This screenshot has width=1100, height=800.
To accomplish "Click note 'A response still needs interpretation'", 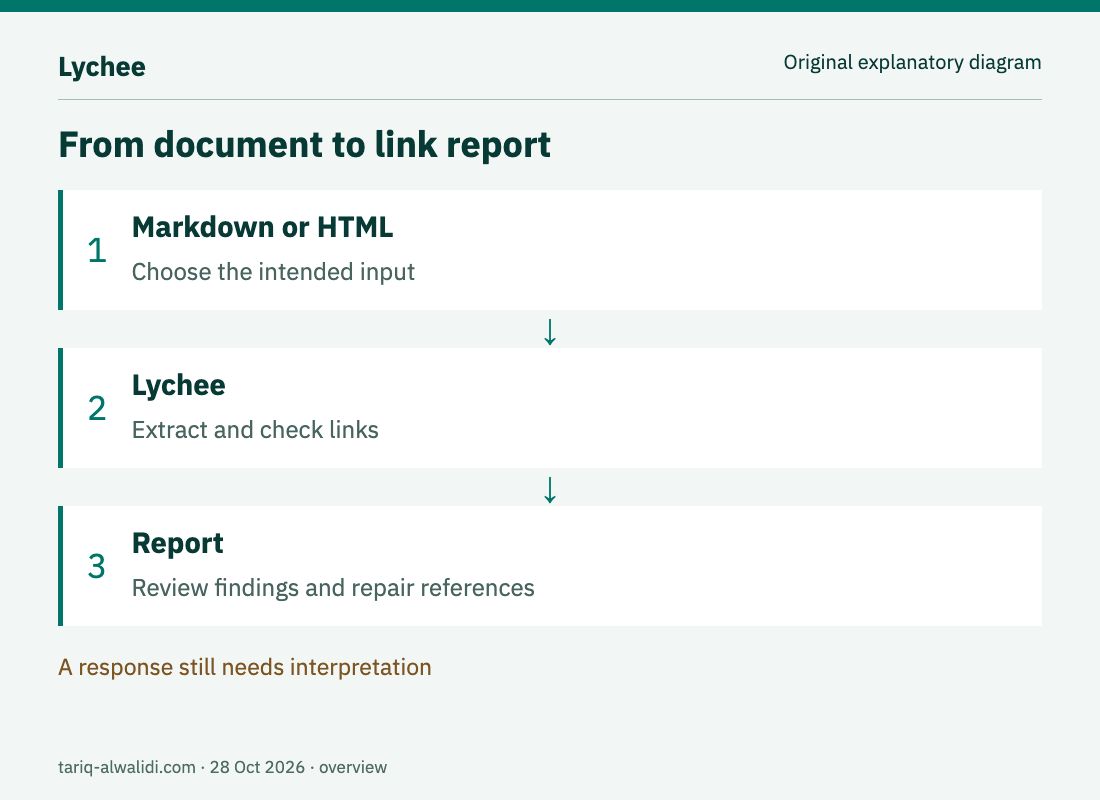I will 245,667.
